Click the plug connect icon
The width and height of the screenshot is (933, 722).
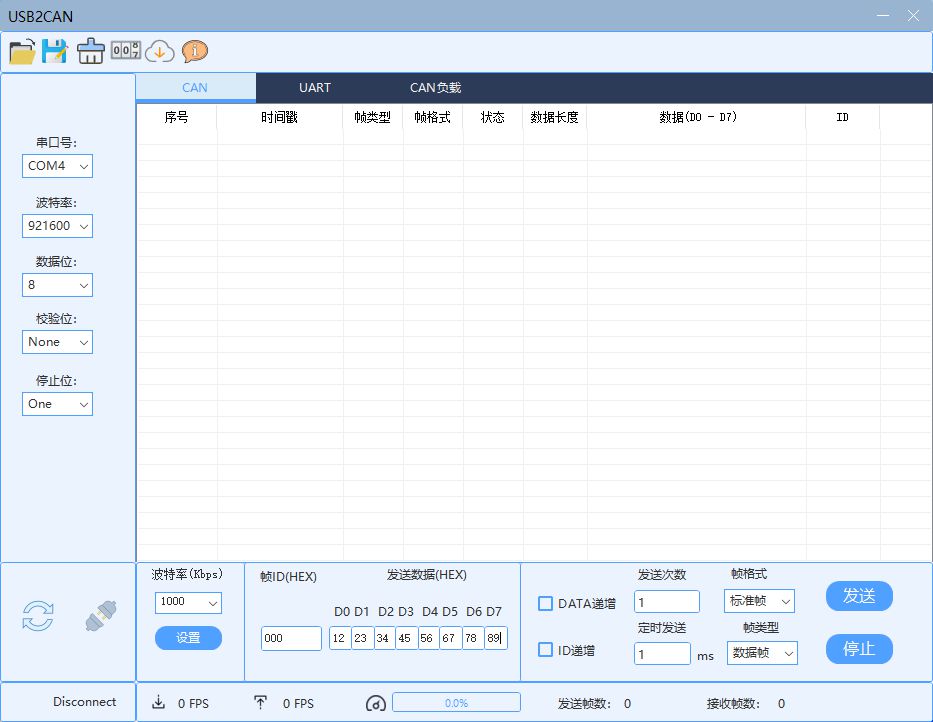(x=100, y=617)
